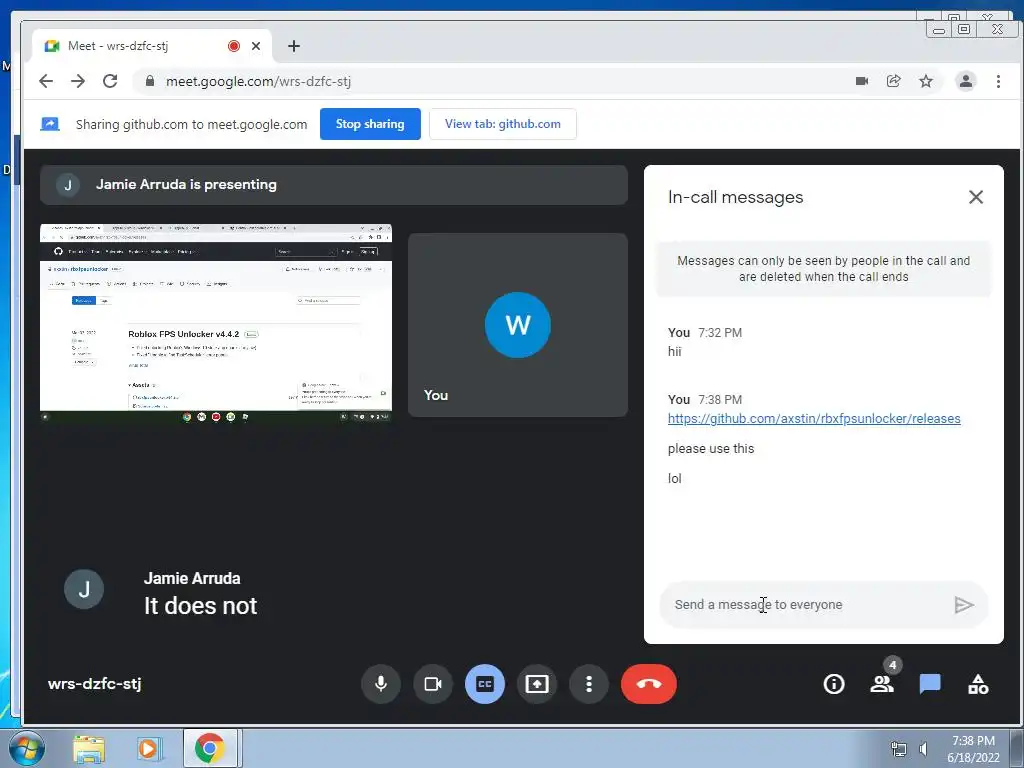
Task: Go forward with the browser forward arrow
Action: point(78,81)
